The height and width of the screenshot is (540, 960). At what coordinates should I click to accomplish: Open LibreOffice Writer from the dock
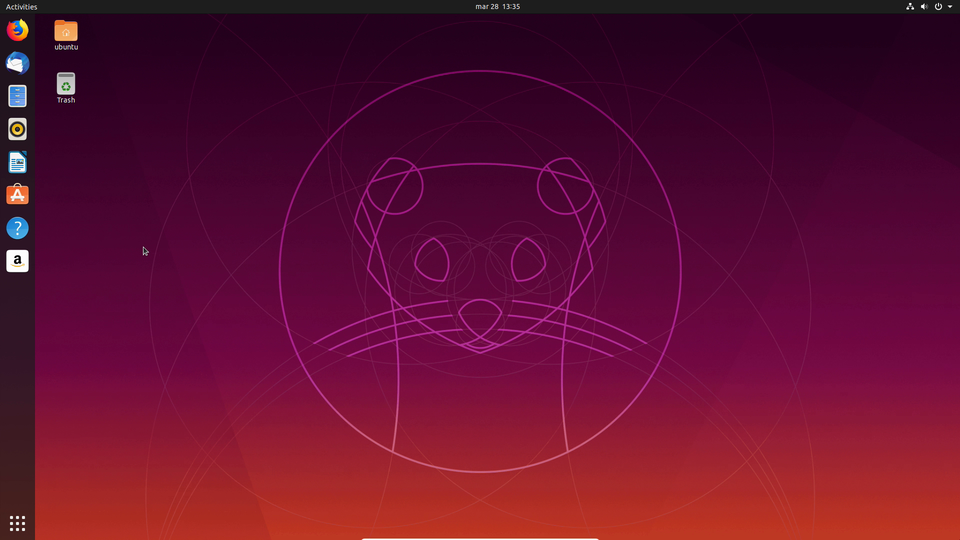[17, 162]
